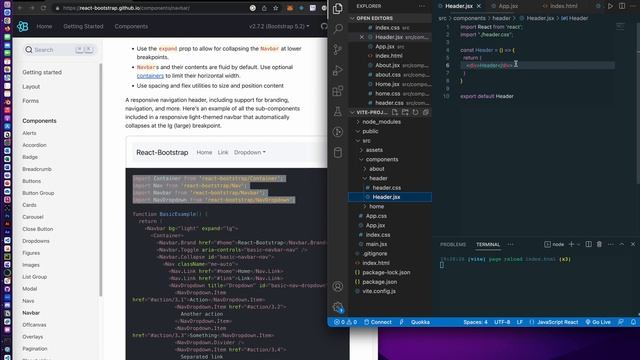Viewport: 640px width, 360px height.
Task: Collapse the src folder in explorer
Action: pos(366,140)
